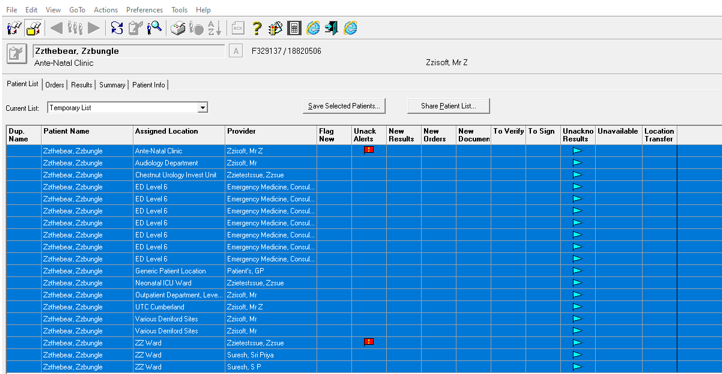Go to previous patient with left arrow
This screenshot has height=374, width=722.
[57, 29]
